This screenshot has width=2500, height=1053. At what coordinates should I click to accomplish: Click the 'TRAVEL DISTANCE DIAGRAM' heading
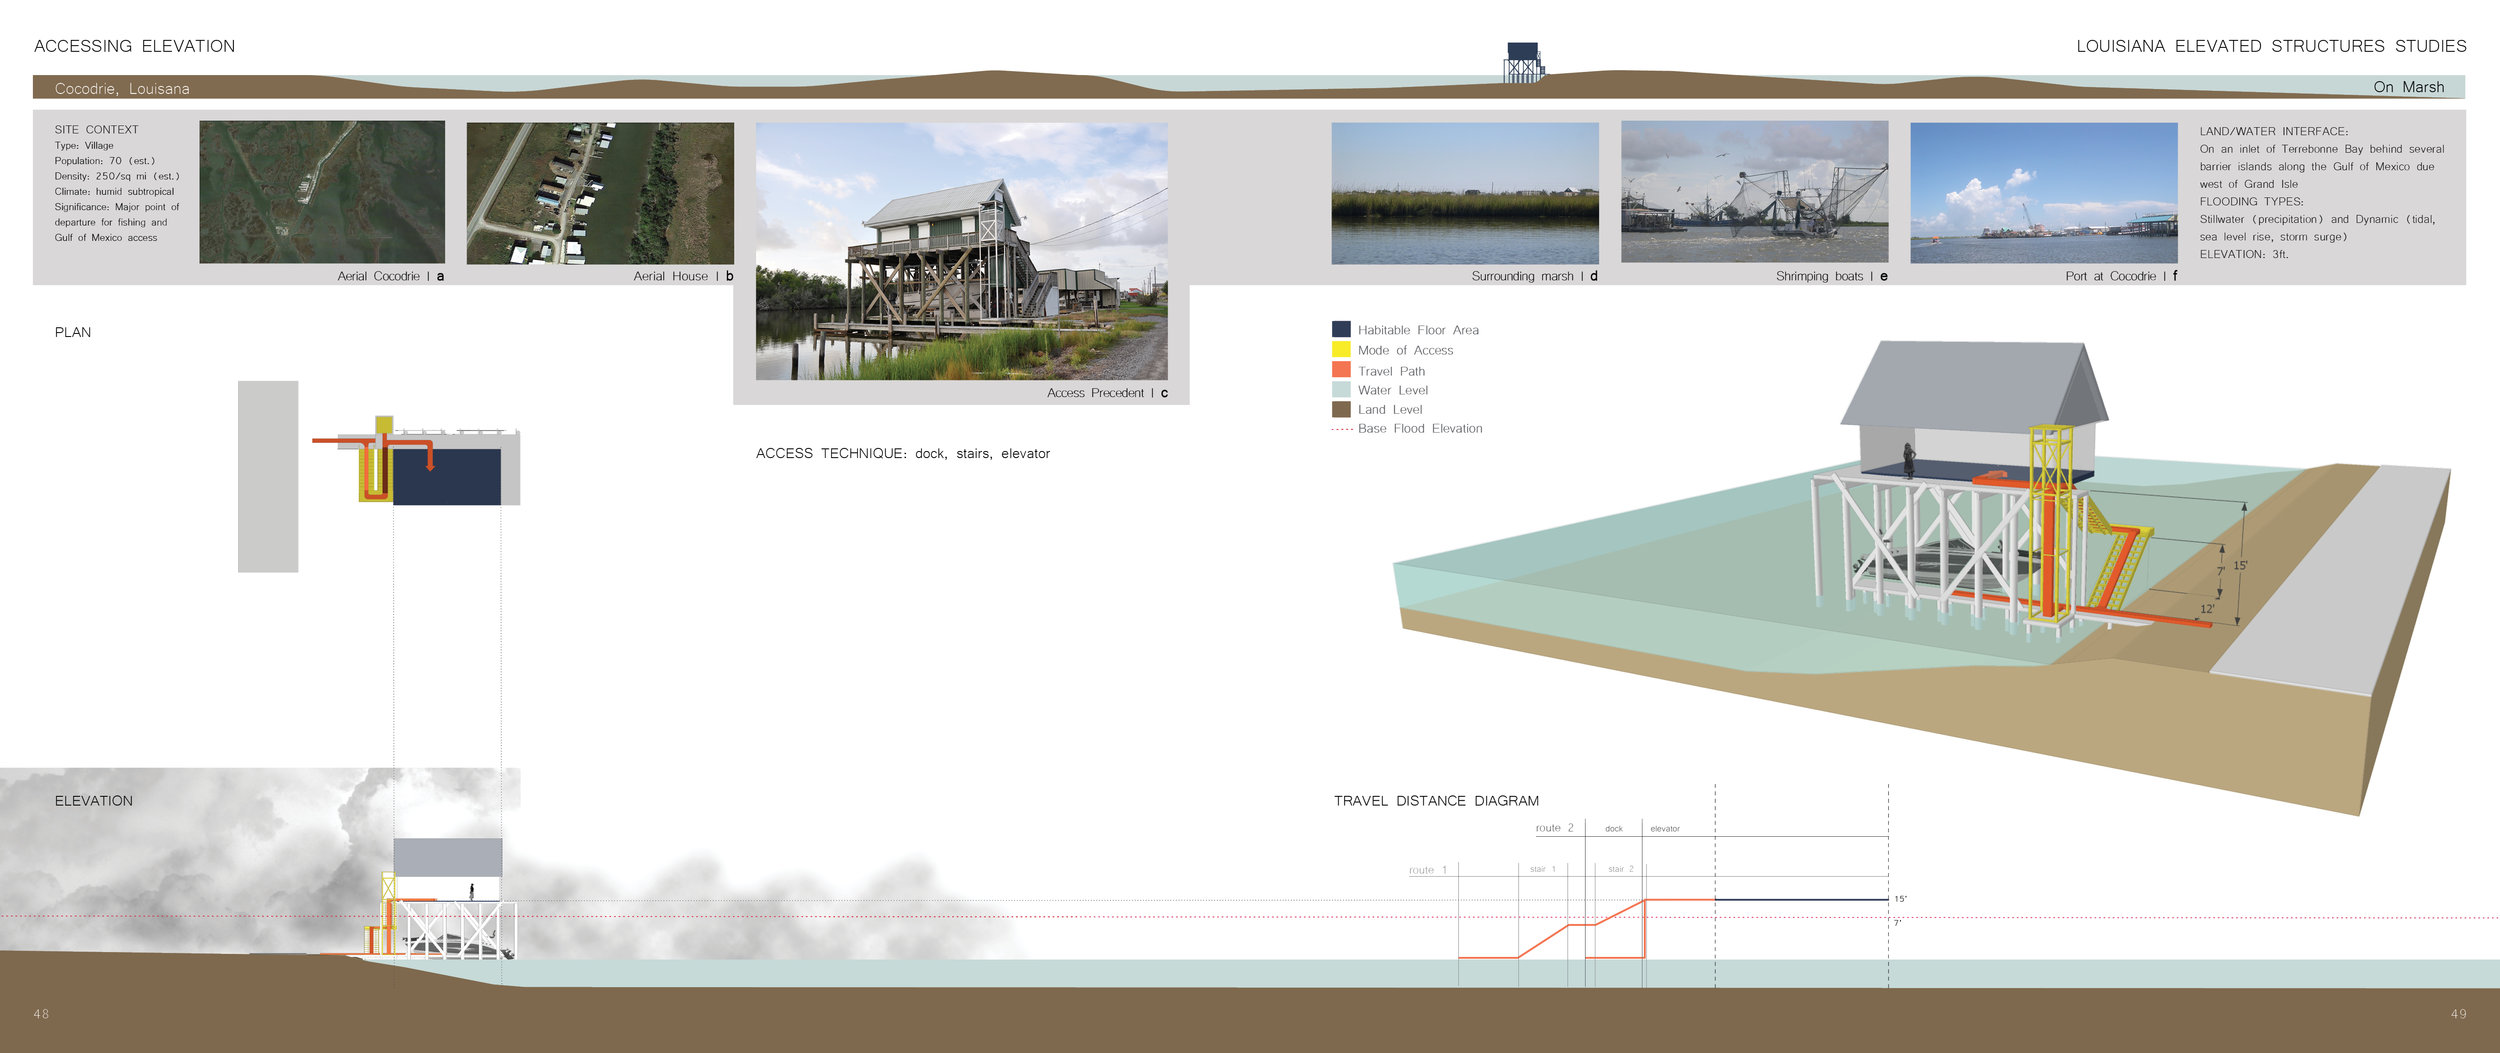coord(1436,801)
